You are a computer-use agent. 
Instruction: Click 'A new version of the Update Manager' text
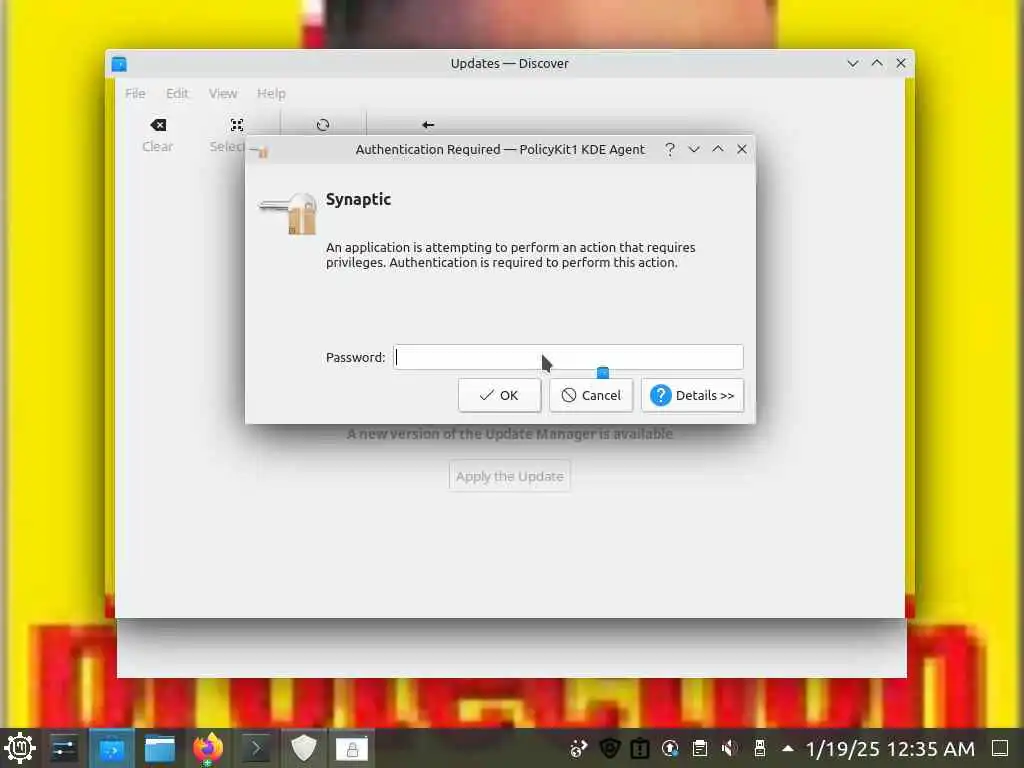[x=510, y=434]
